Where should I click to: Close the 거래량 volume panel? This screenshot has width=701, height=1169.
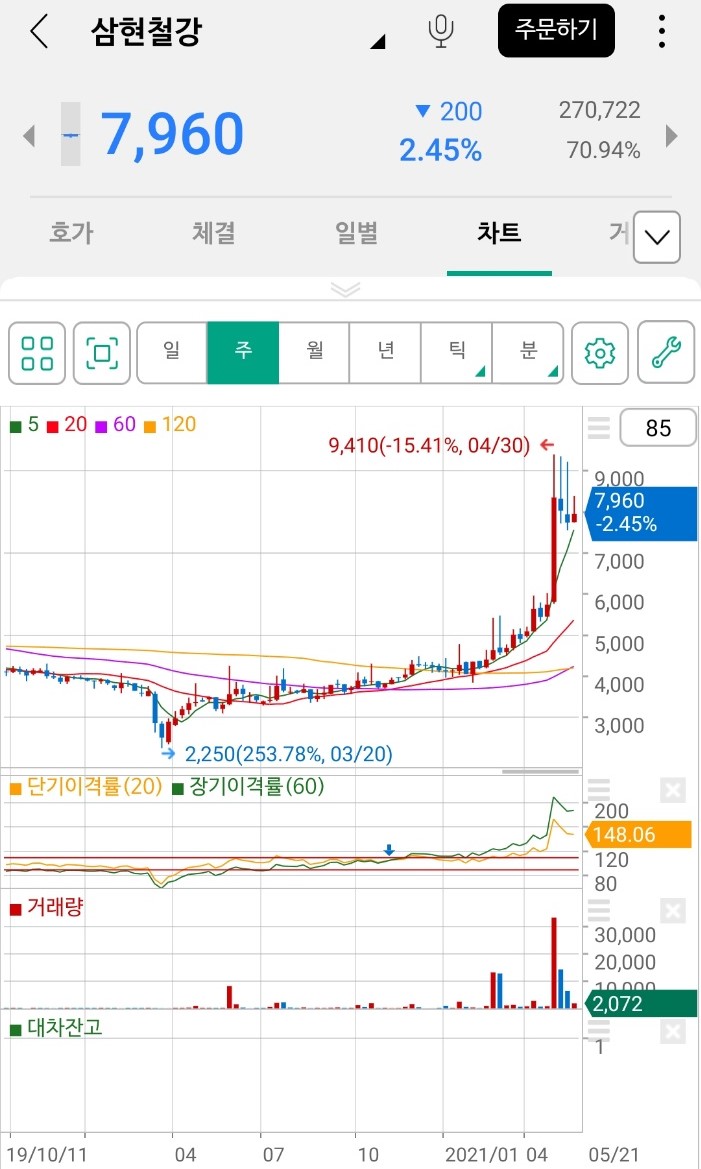[x=673, y=911]
